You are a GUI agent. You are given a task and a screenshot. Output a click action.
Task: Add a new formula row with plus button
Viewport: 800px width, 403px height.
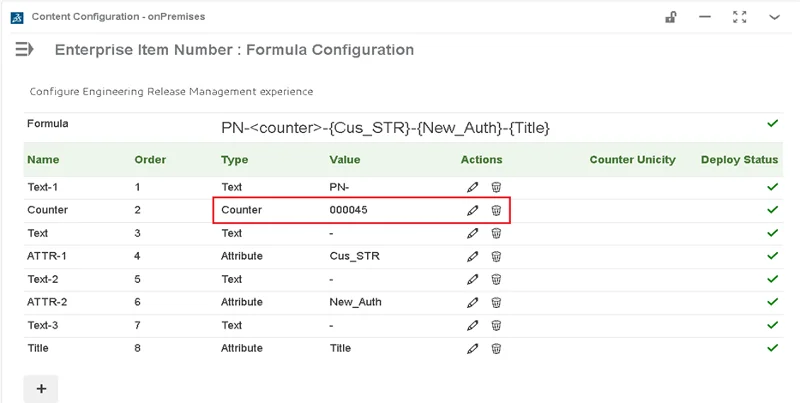[41, 389]
